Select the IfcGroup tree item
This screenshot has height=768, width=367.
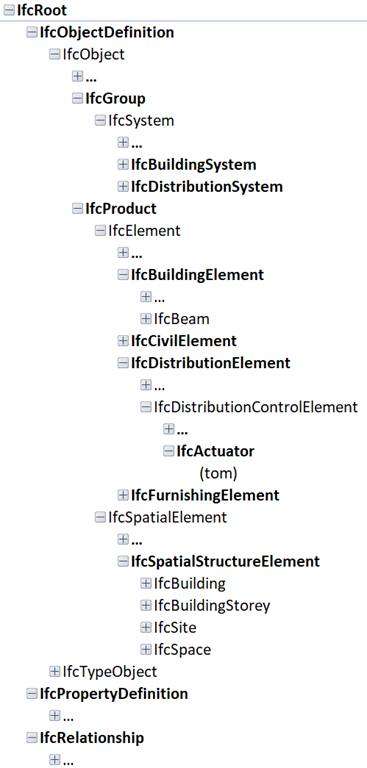[115, 98]
